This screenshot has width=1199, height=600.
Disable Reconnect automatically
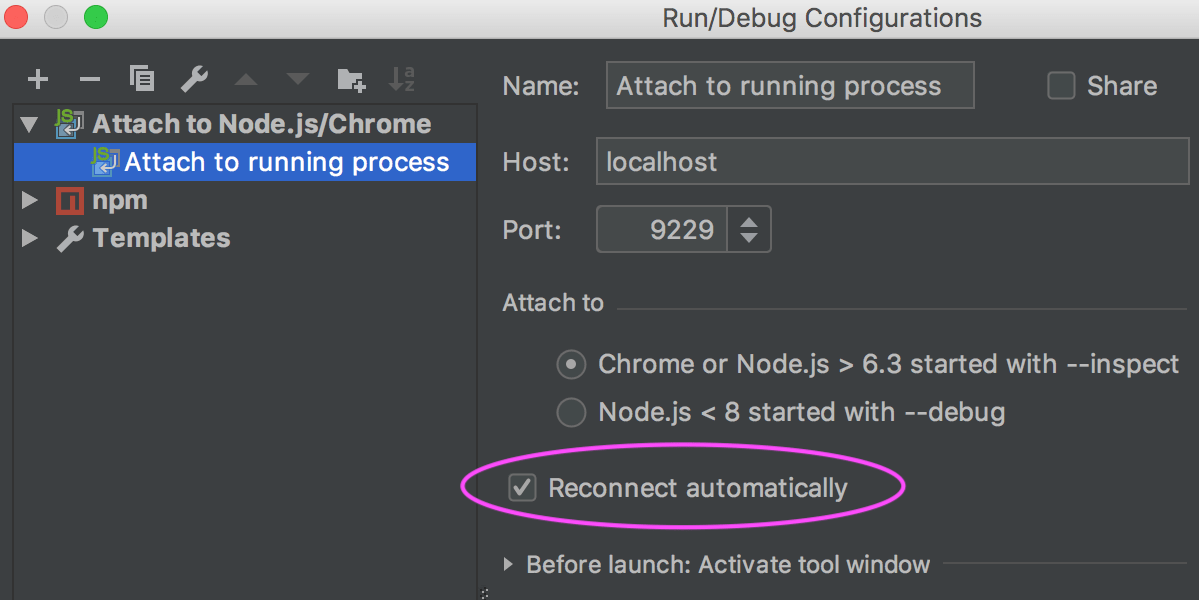pos(521,488)
